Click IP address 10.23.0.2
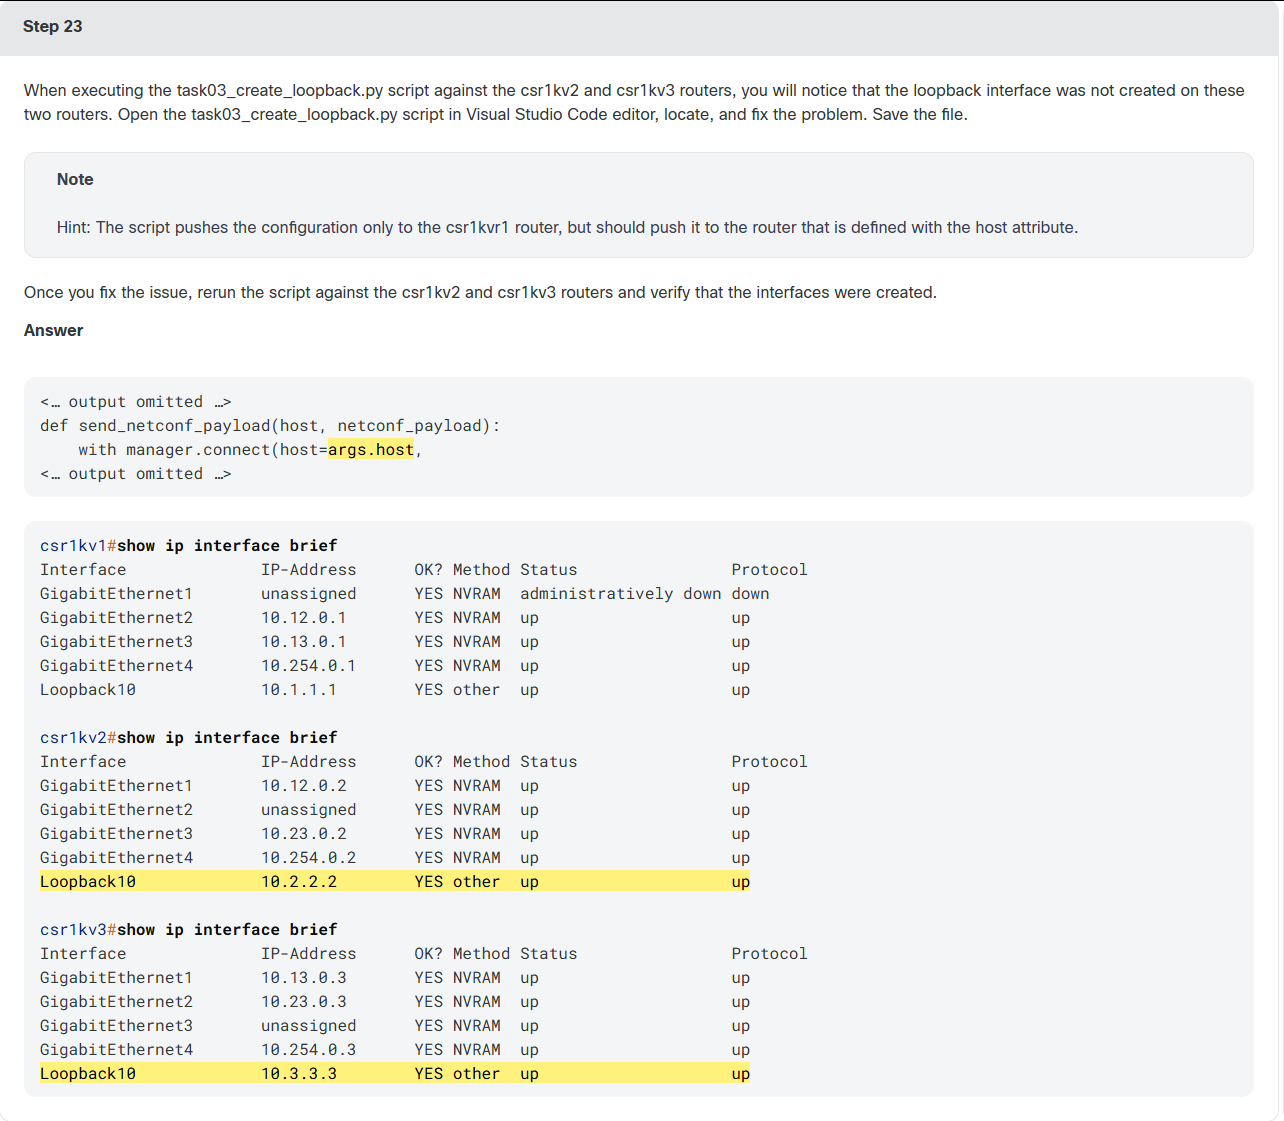The image size is (1284, 1121). tap(304, 834)
